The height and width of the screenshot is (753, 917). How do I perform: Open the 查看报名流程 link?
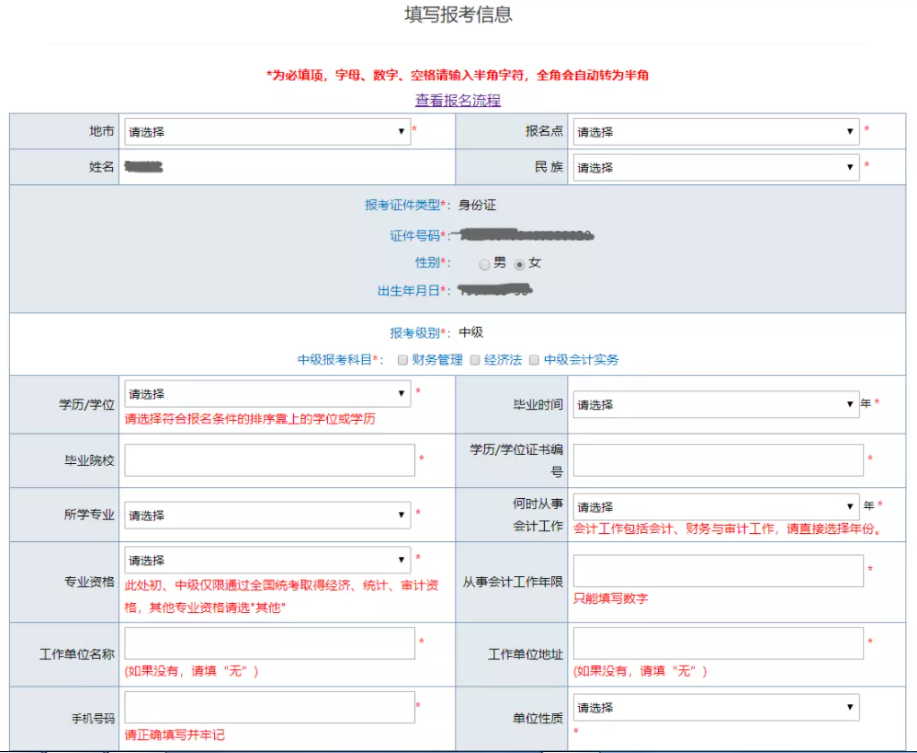point(458,100)
